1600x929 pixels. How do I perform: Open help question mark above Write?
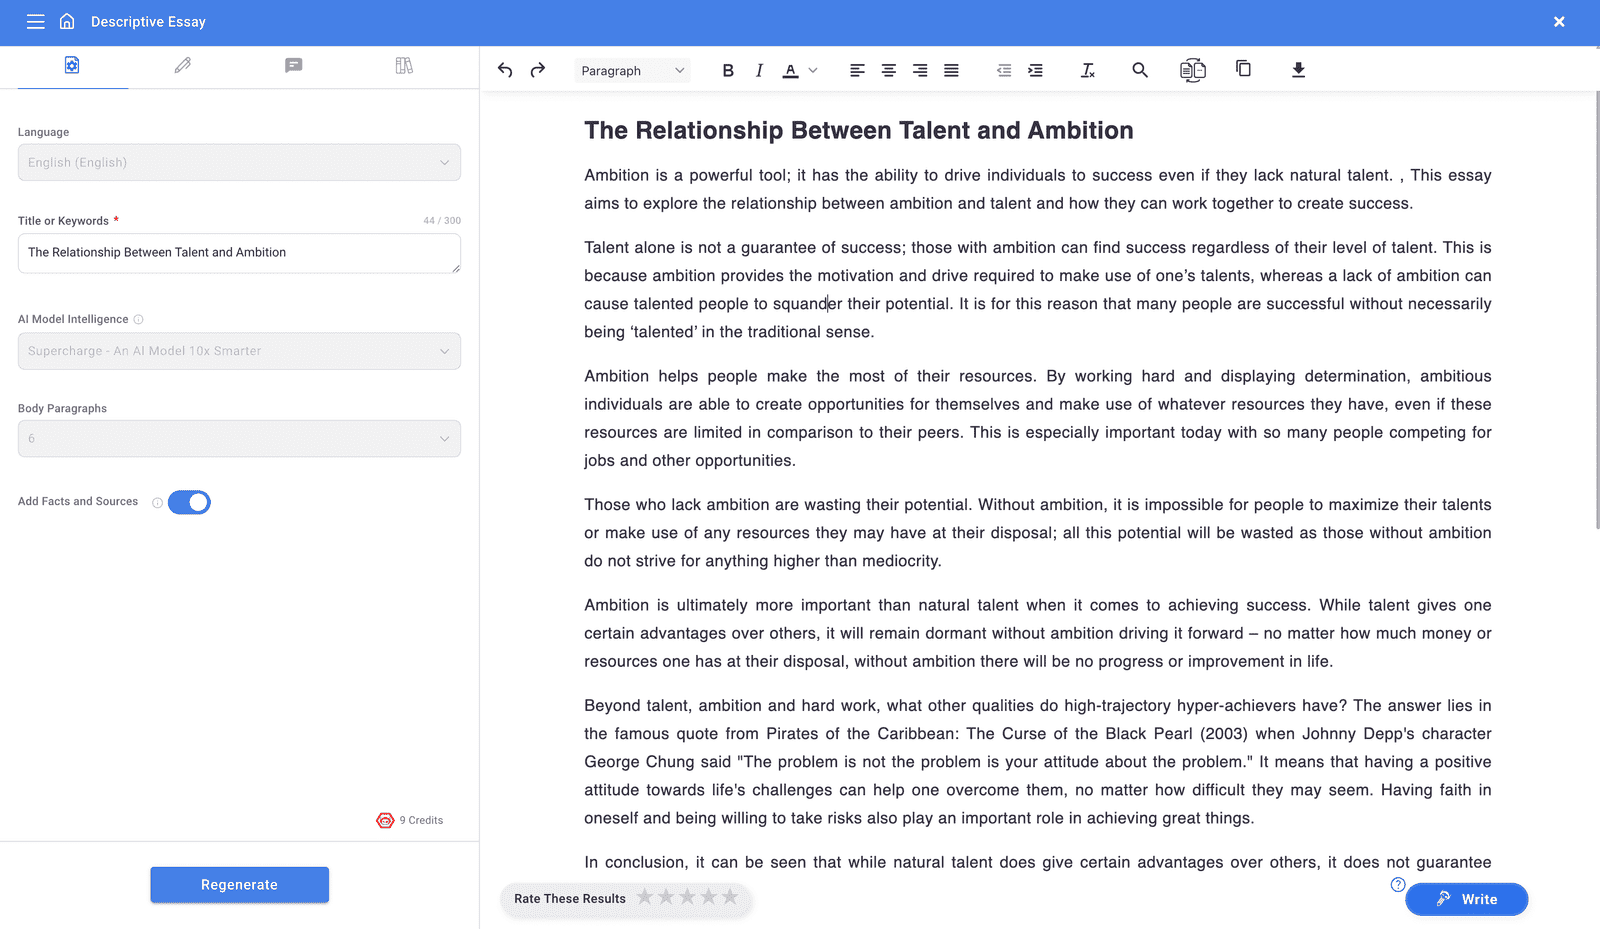coord(1398,885)
